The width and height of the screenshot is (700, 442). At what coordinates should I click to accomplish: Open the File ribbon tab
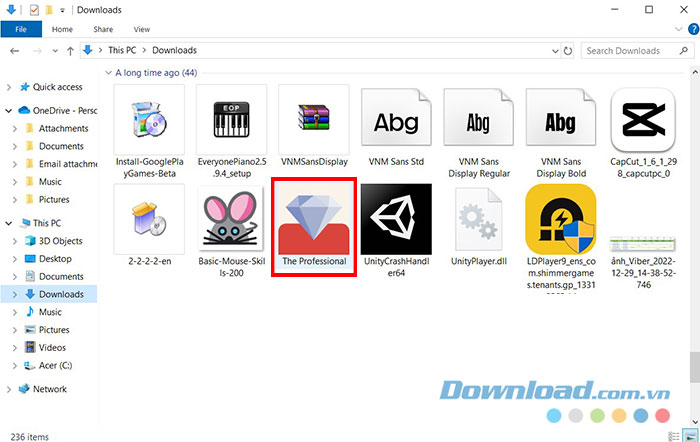tap(20, 30)
